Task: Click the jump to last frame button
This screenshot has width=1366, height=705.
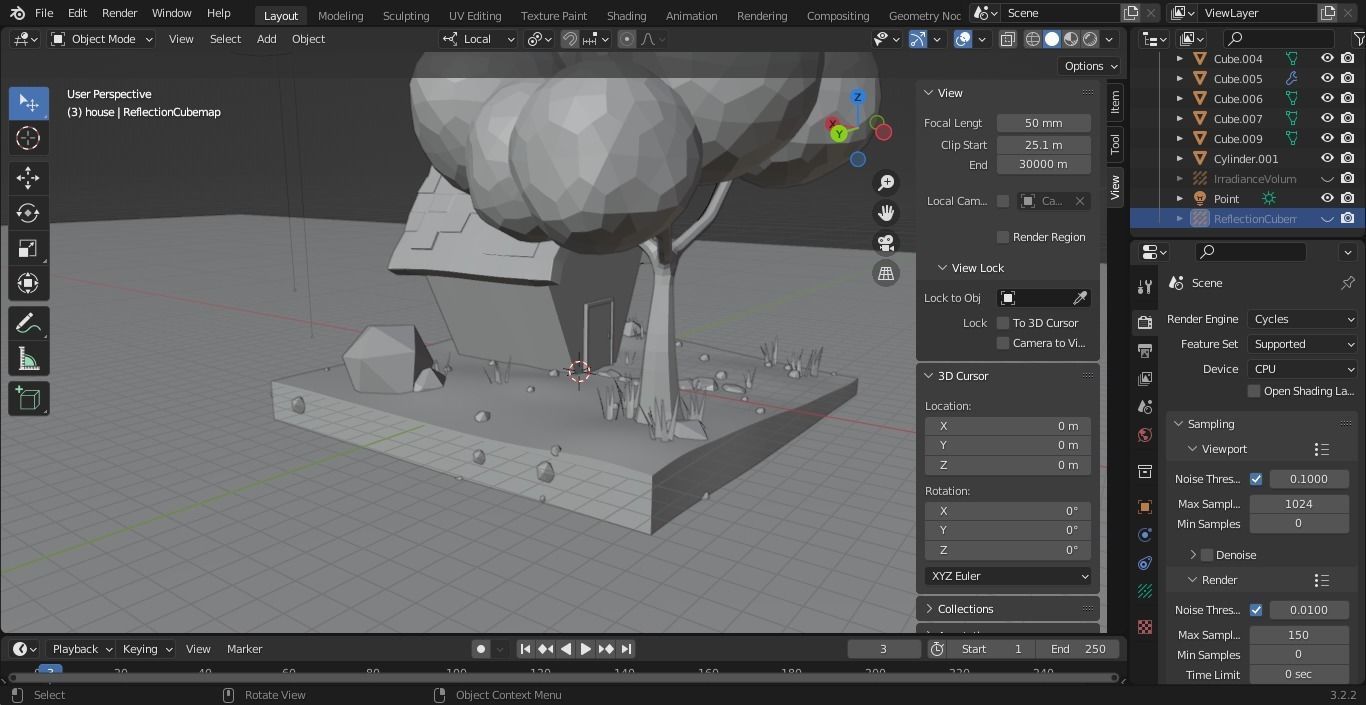Action: click(626, 649)
